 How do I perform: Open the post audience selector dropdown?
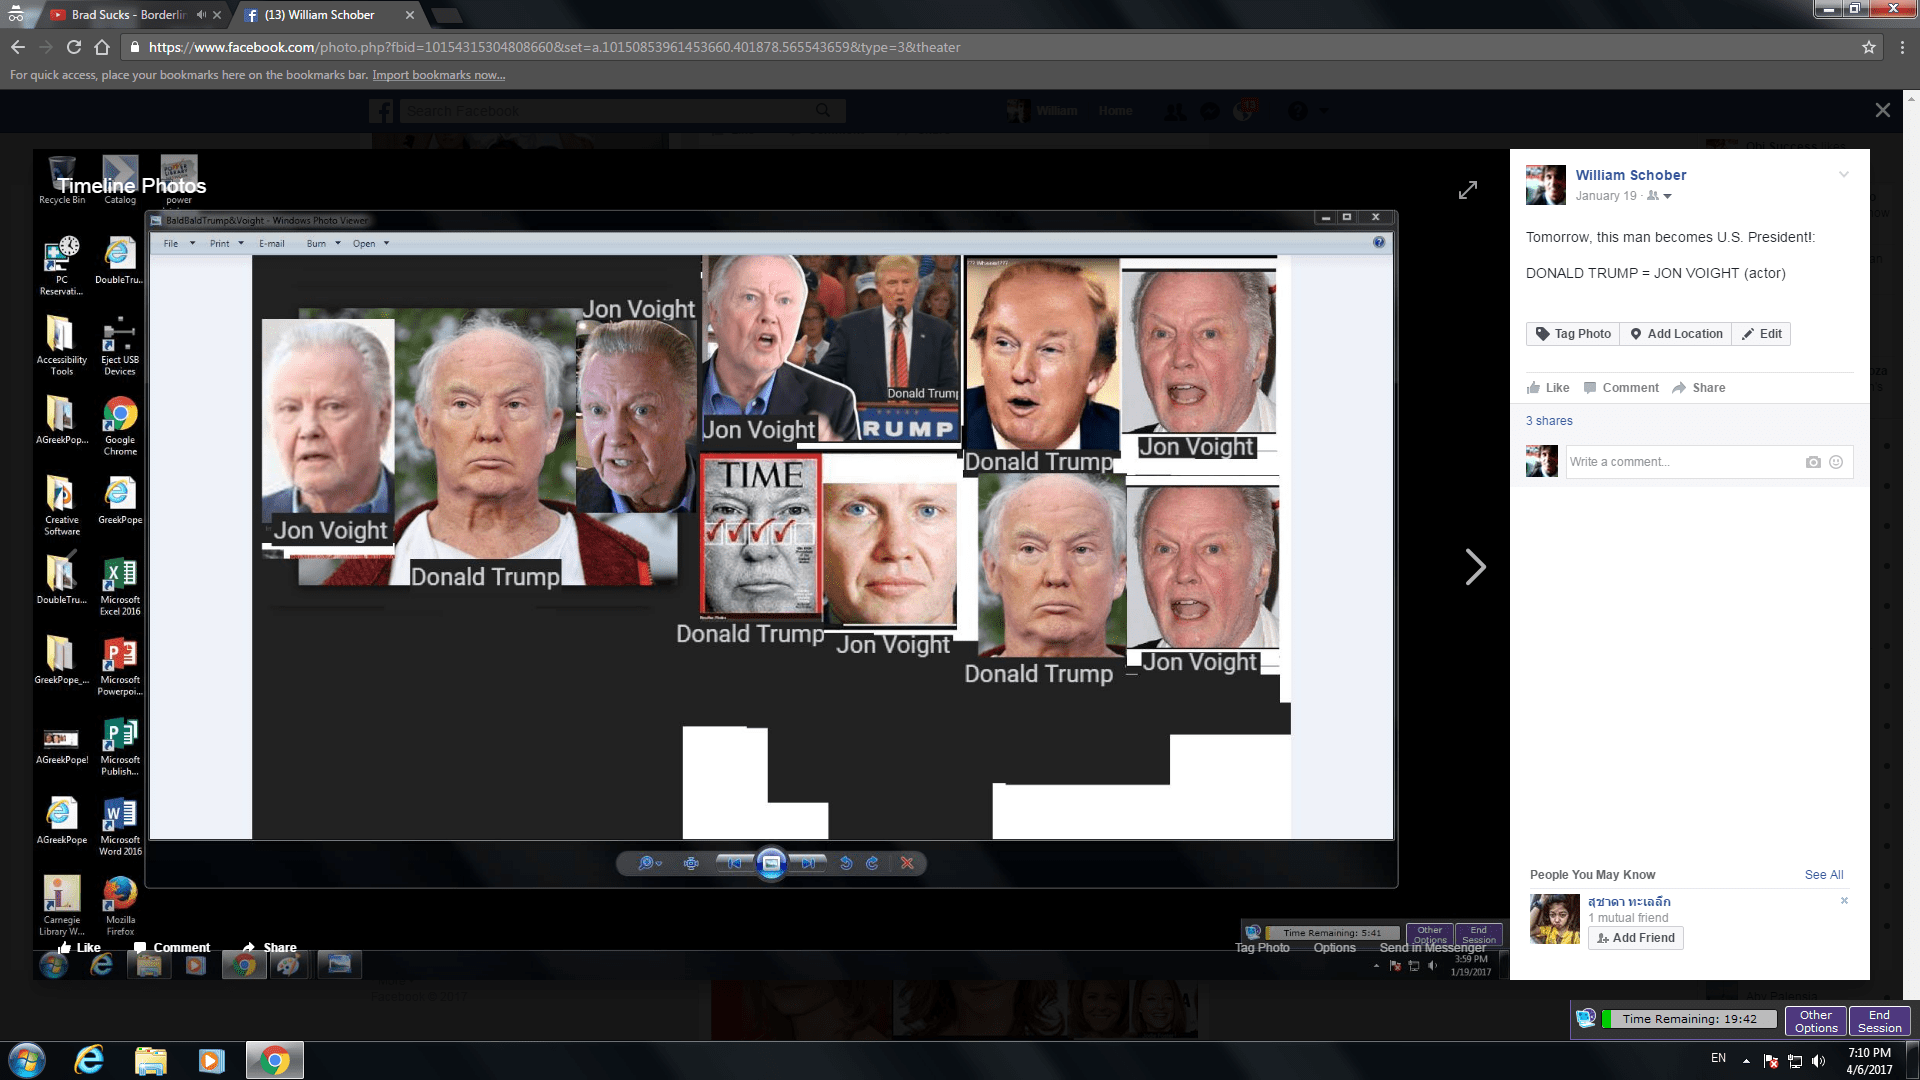coord(1660,196)
